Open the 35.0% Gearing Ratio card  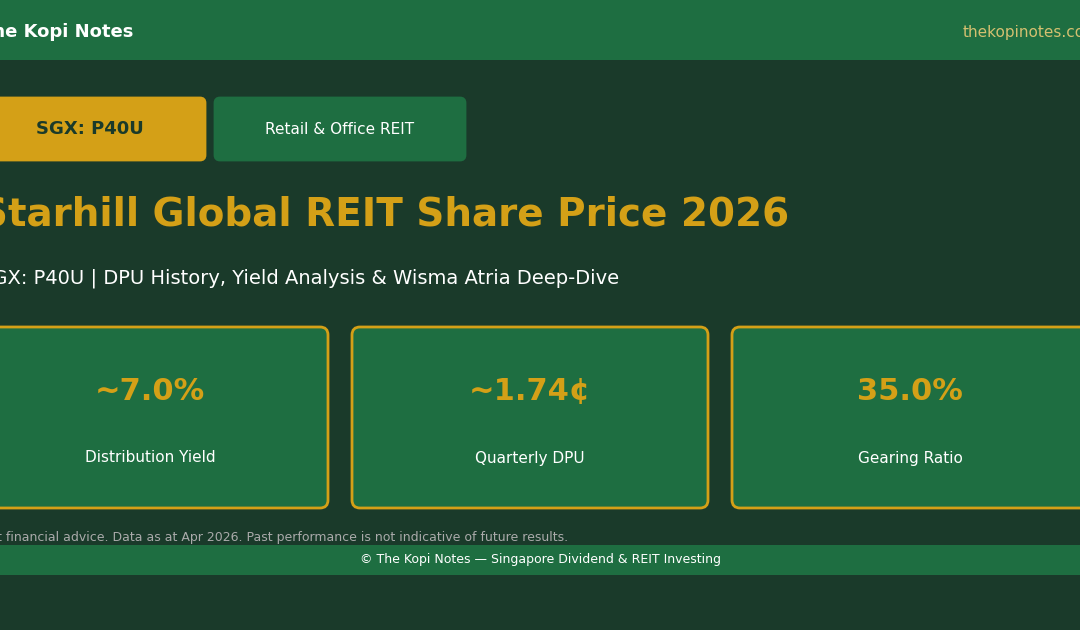tap(906, 417)
